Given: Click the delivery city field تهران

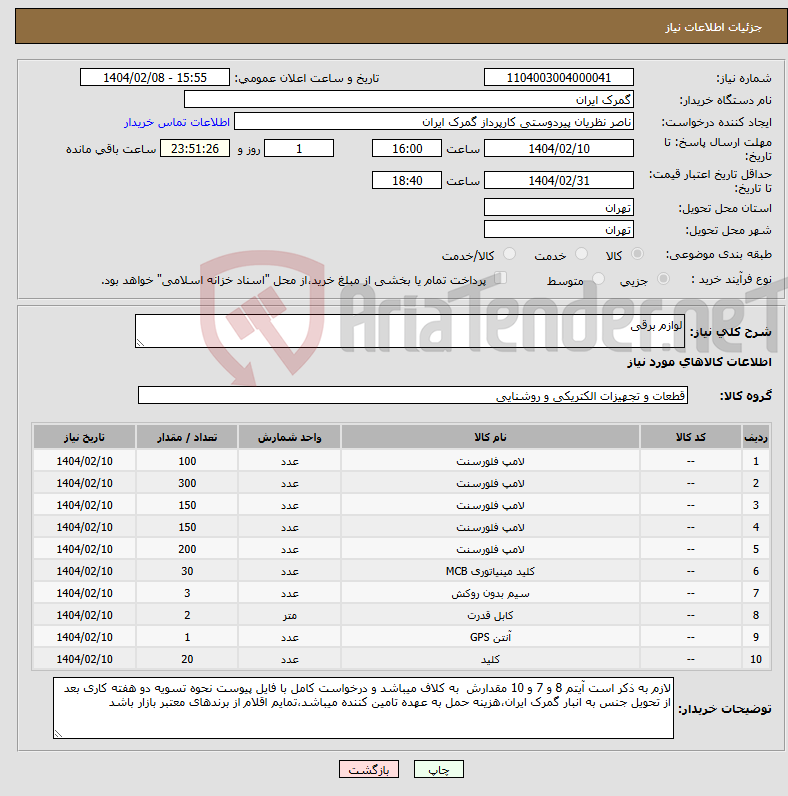Looking at the screenshot, I should click(559, 229).
